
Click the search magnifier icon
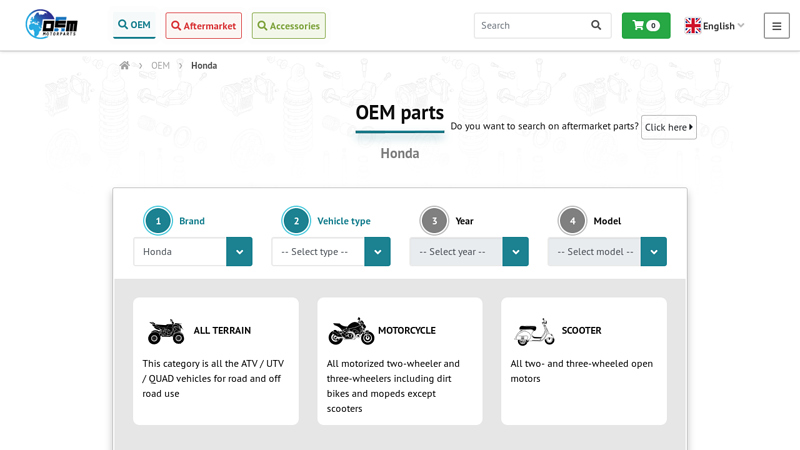[596, 25]
